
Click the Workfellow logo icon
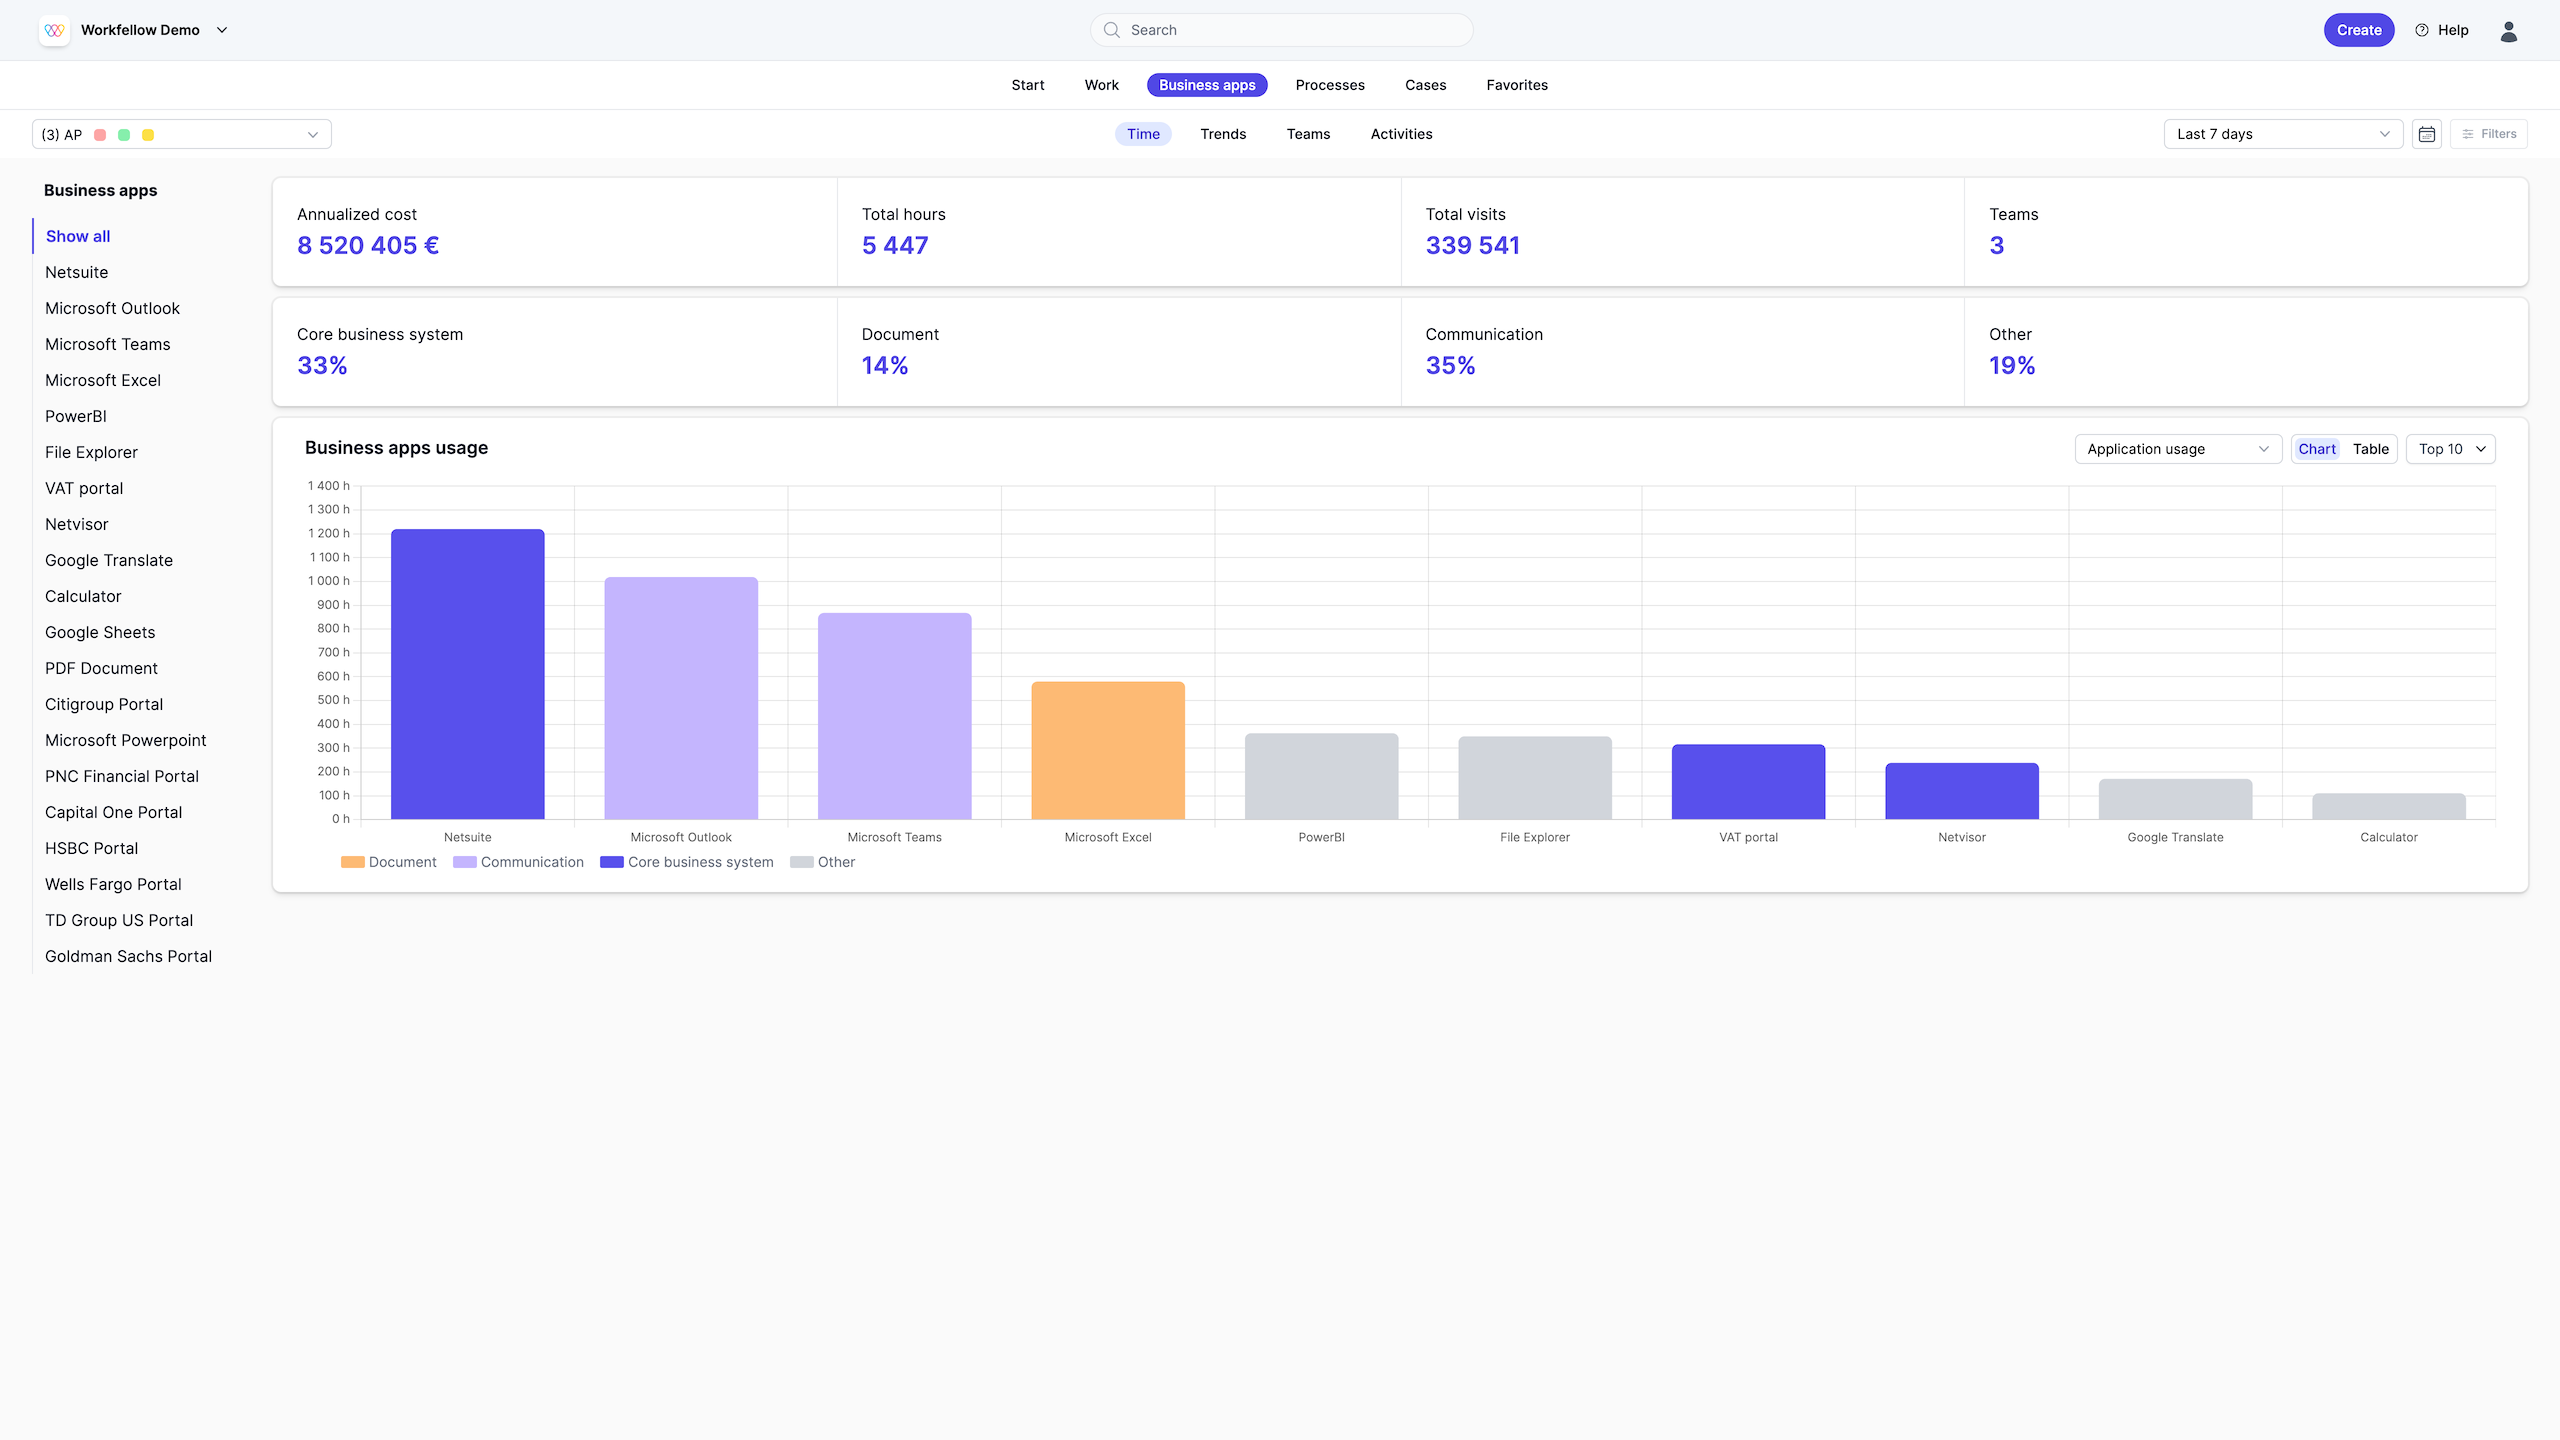click(x=54, y=30)
